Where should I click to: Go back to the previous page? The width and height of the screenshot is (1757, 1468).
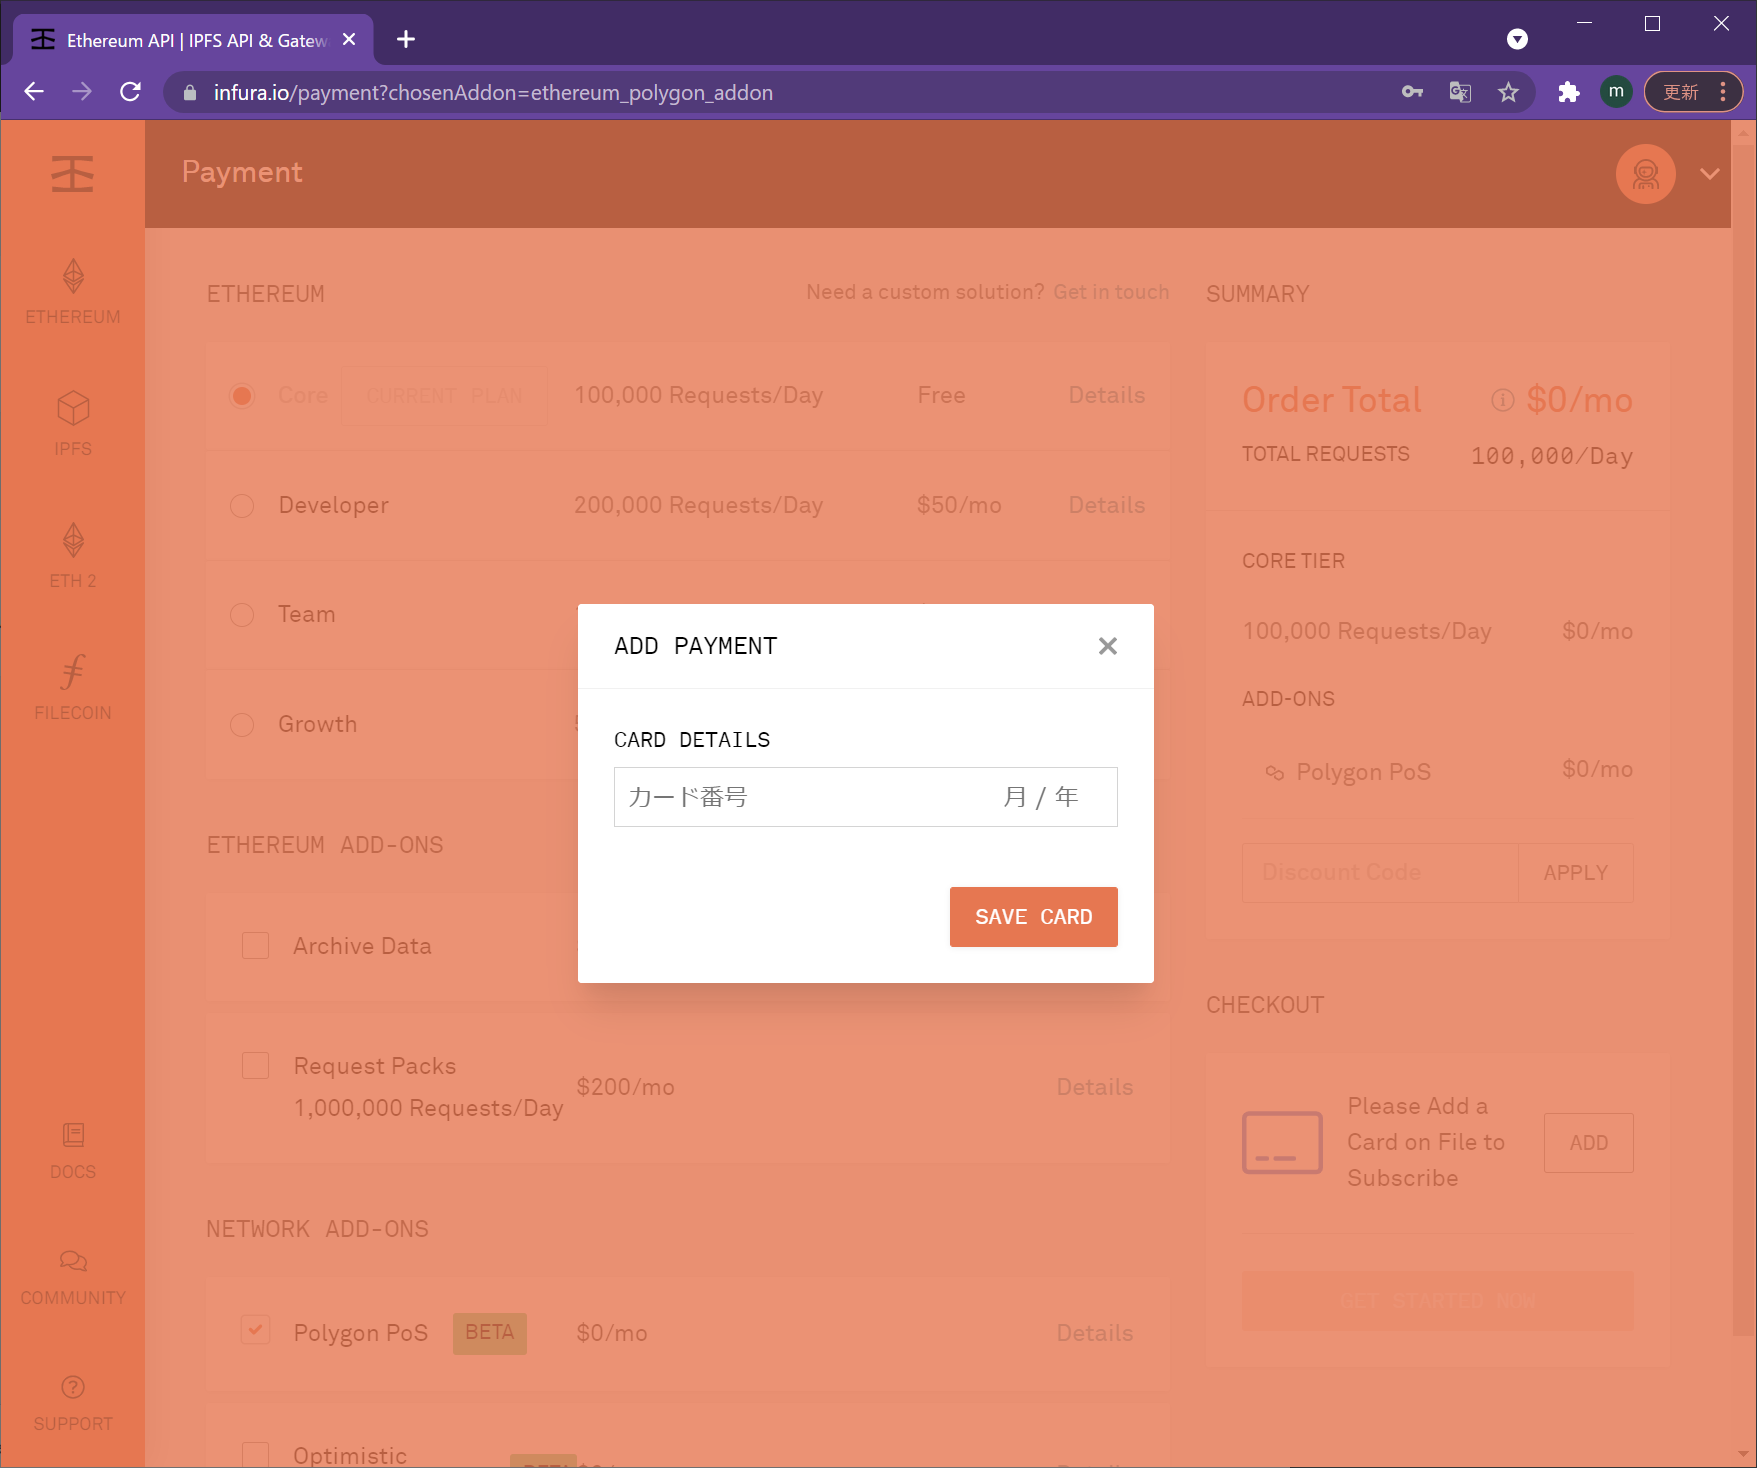[34, 92]
